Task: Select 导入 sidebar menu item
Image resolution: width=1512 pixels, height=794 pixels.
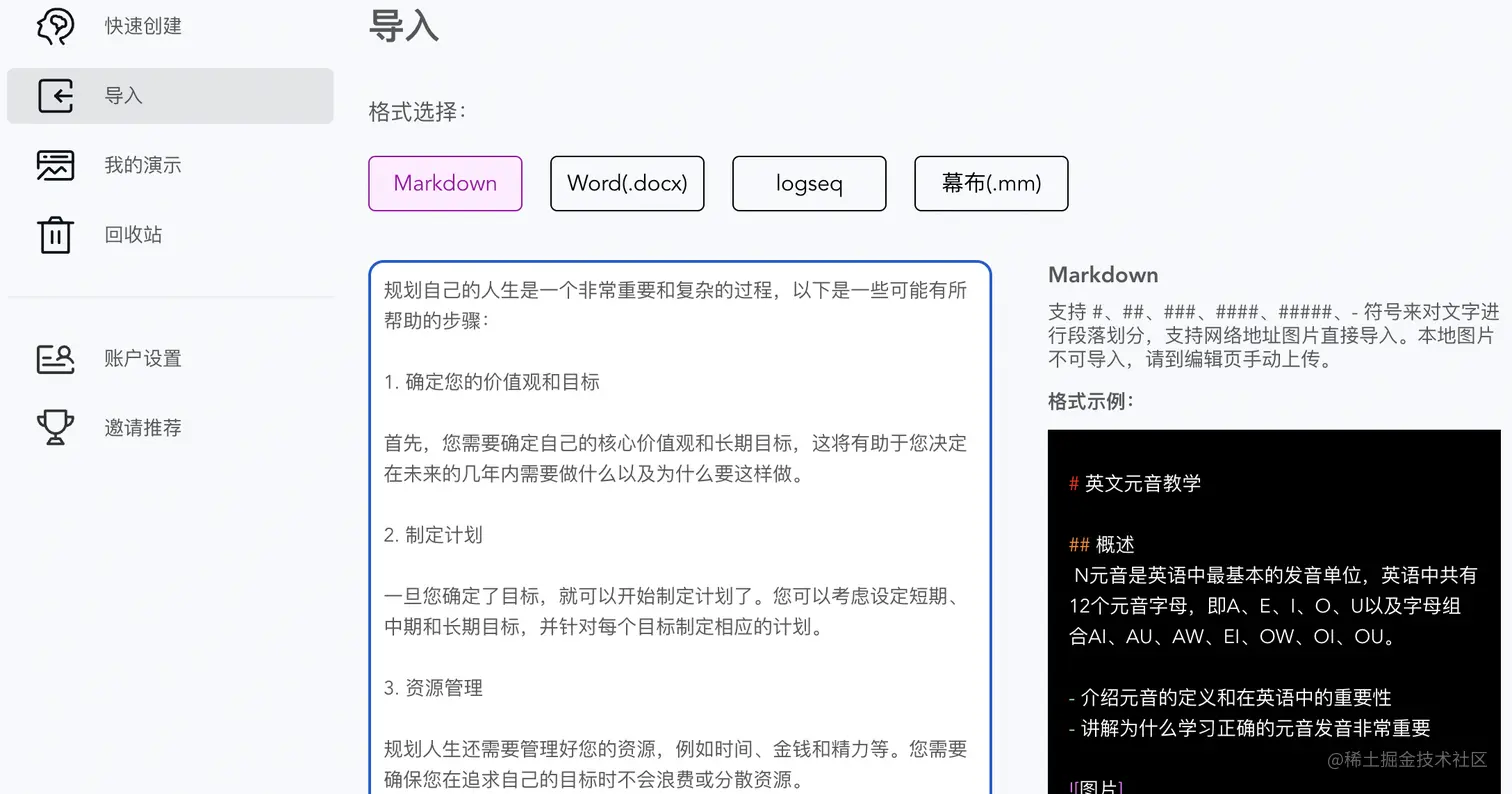Action: coord(170,96)
